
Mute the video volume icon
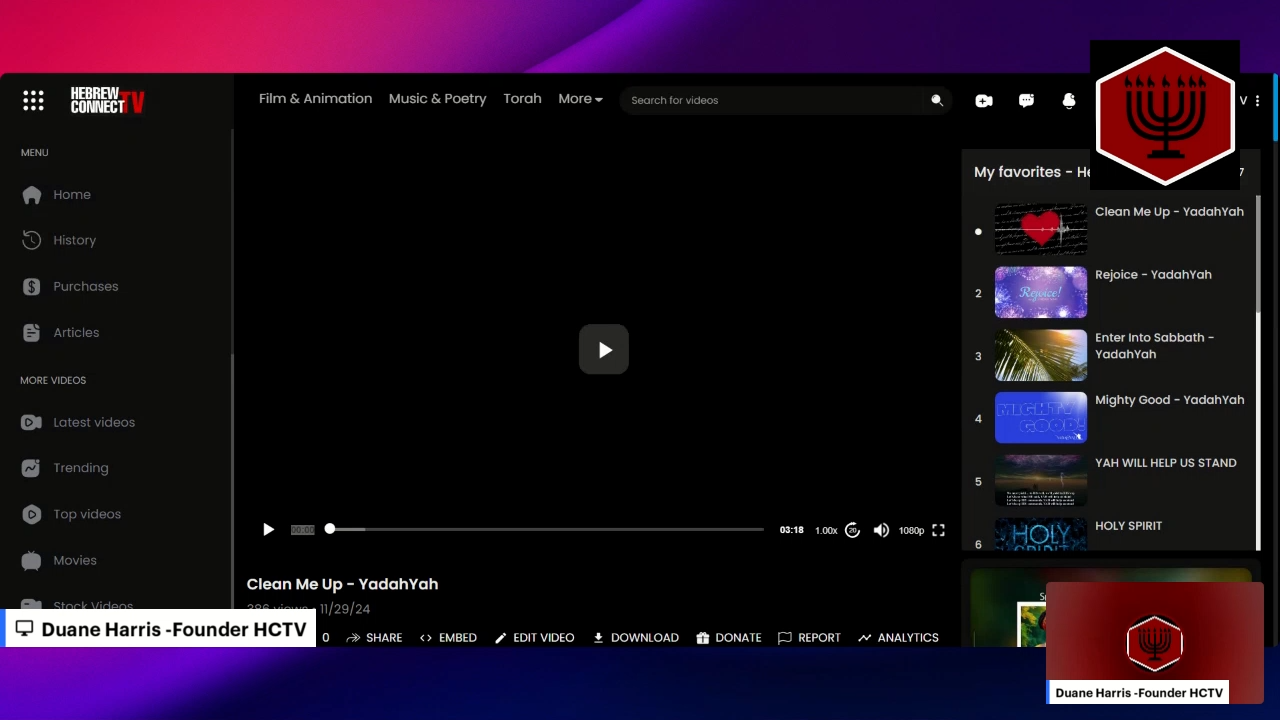click(x=881, y=530)
